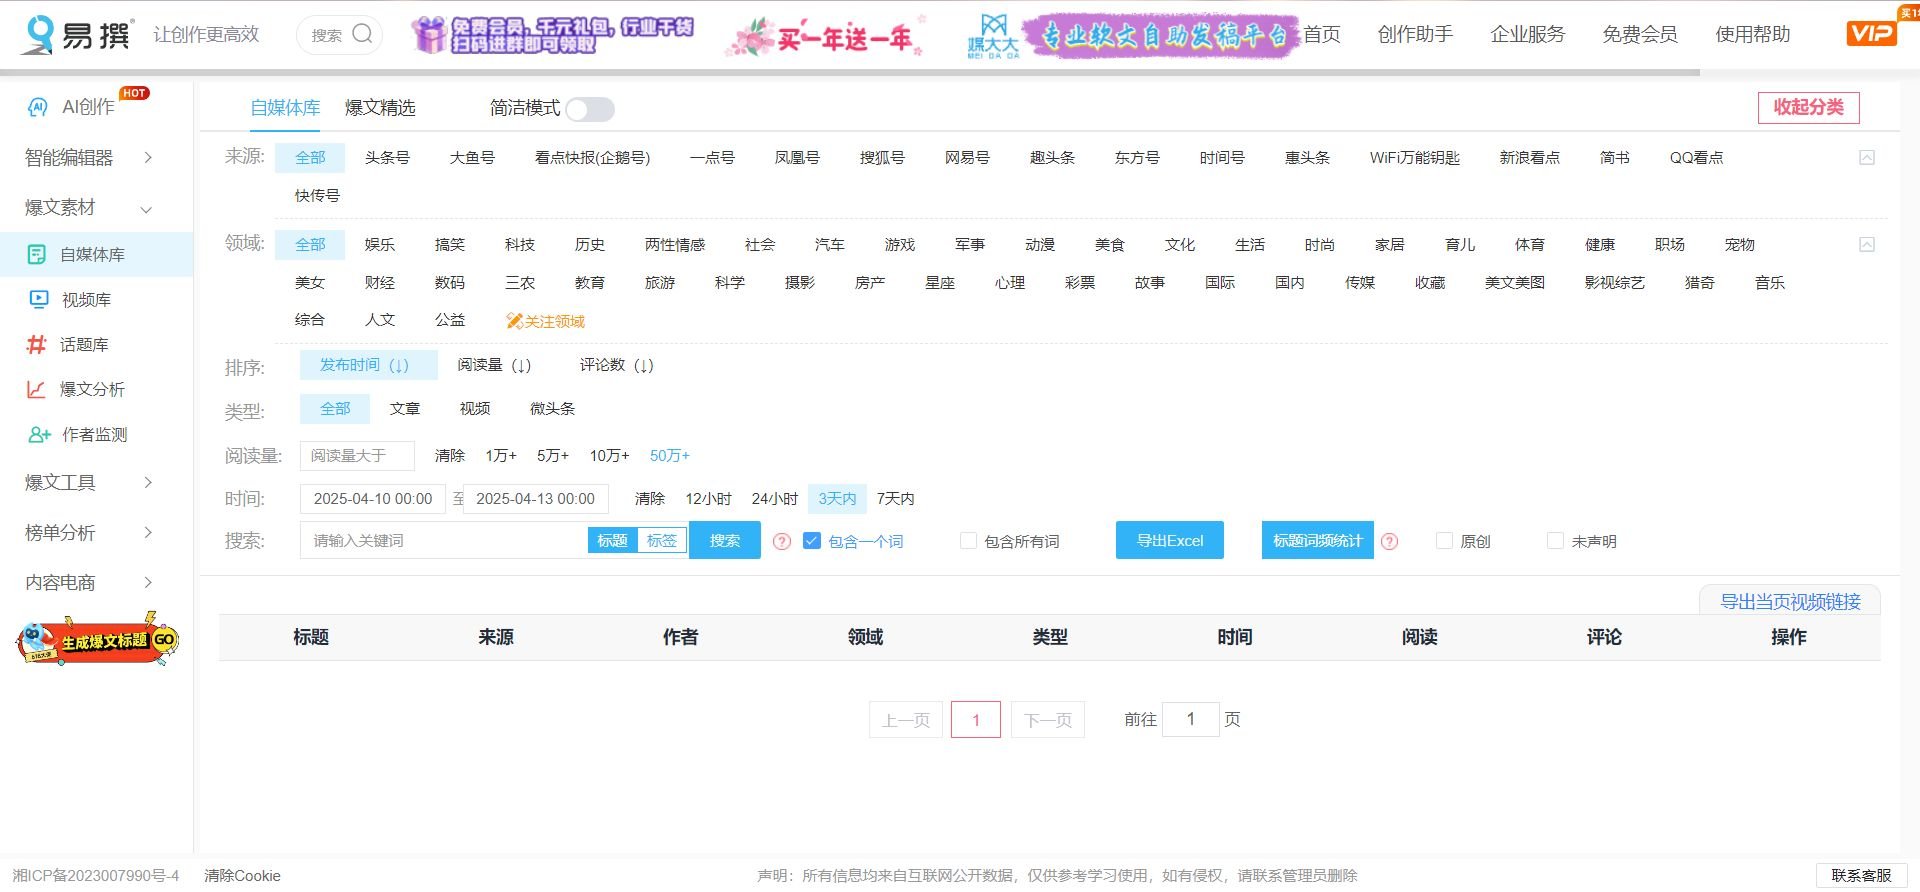Click the help icon beside 标题词频统计
The width and height of the screenshot is (1920, 892).
1389,541
